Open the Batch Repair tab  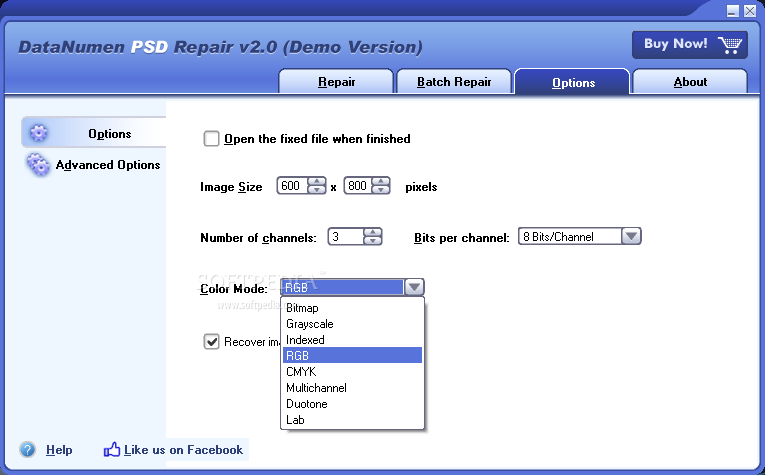coord(454,81)
